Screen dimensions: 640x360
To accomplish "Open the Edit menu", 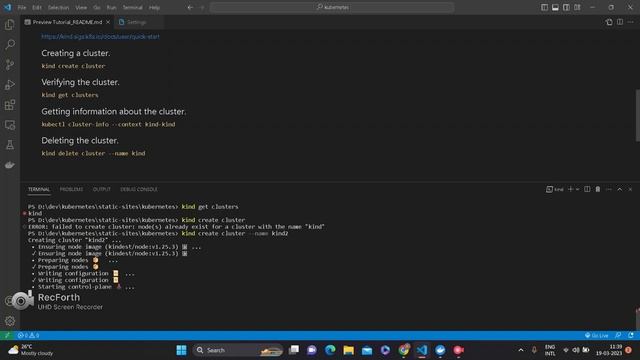I will pyautogui.click(x=37, y=7).
